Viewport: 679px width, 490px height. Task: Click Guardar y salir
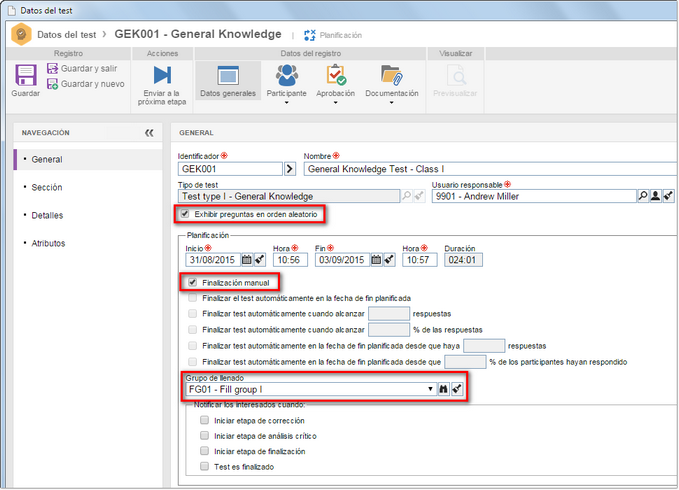82,68
